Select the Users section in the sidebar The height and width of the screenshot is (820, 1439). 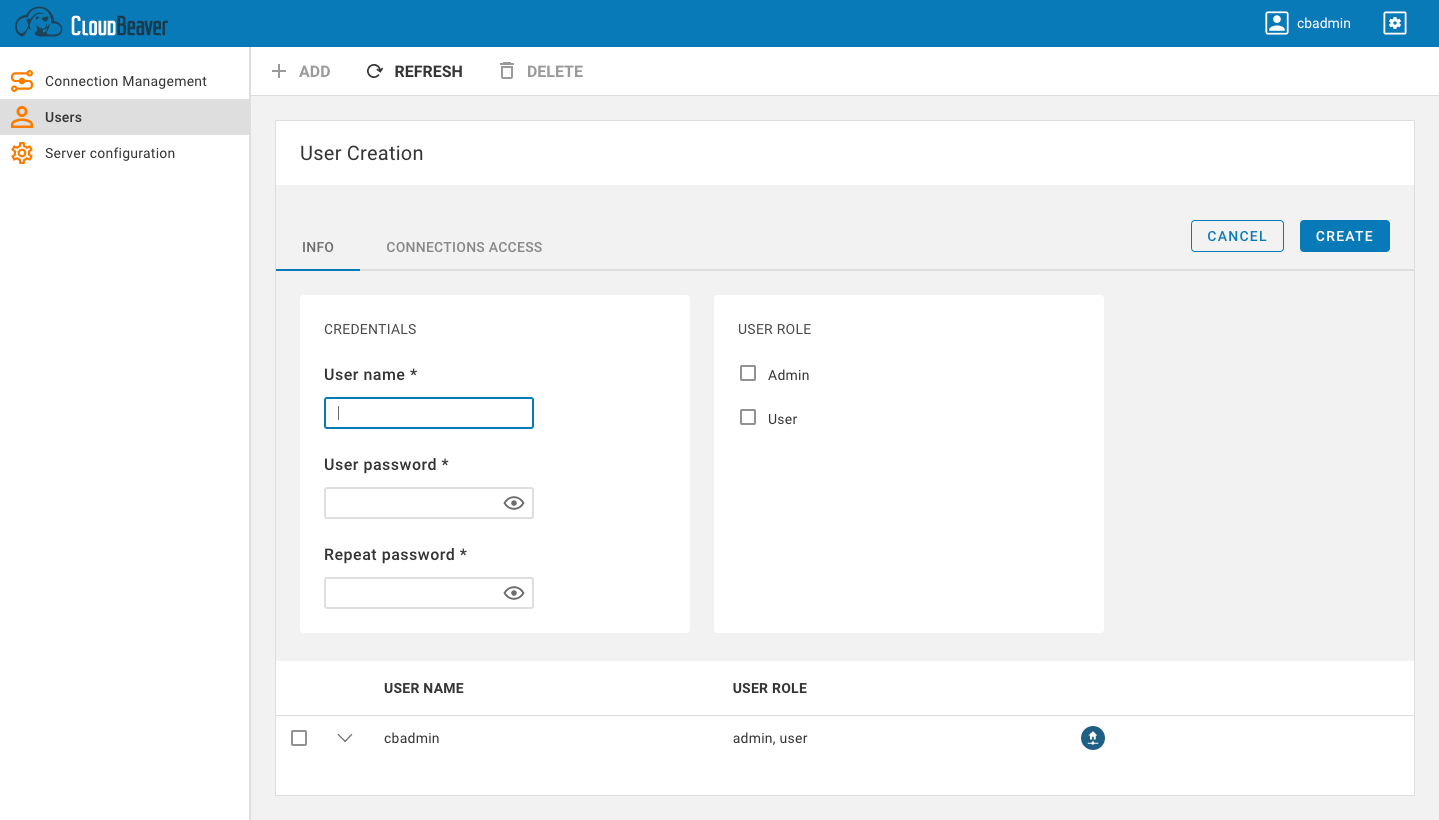tap(63, 117)
